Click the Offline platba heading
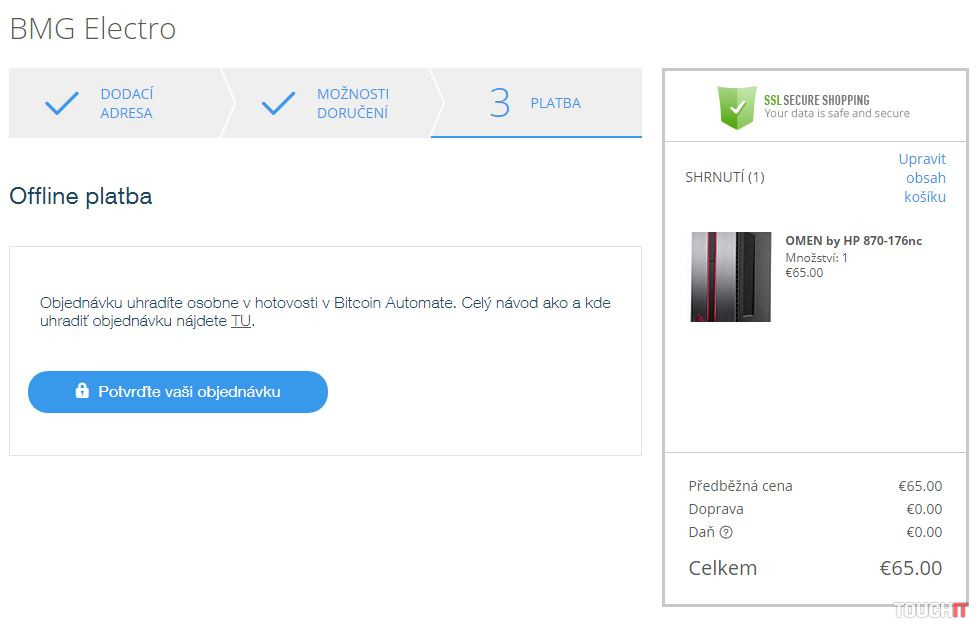The height and width of the screenshot is (629, 980). click(80, 196)
